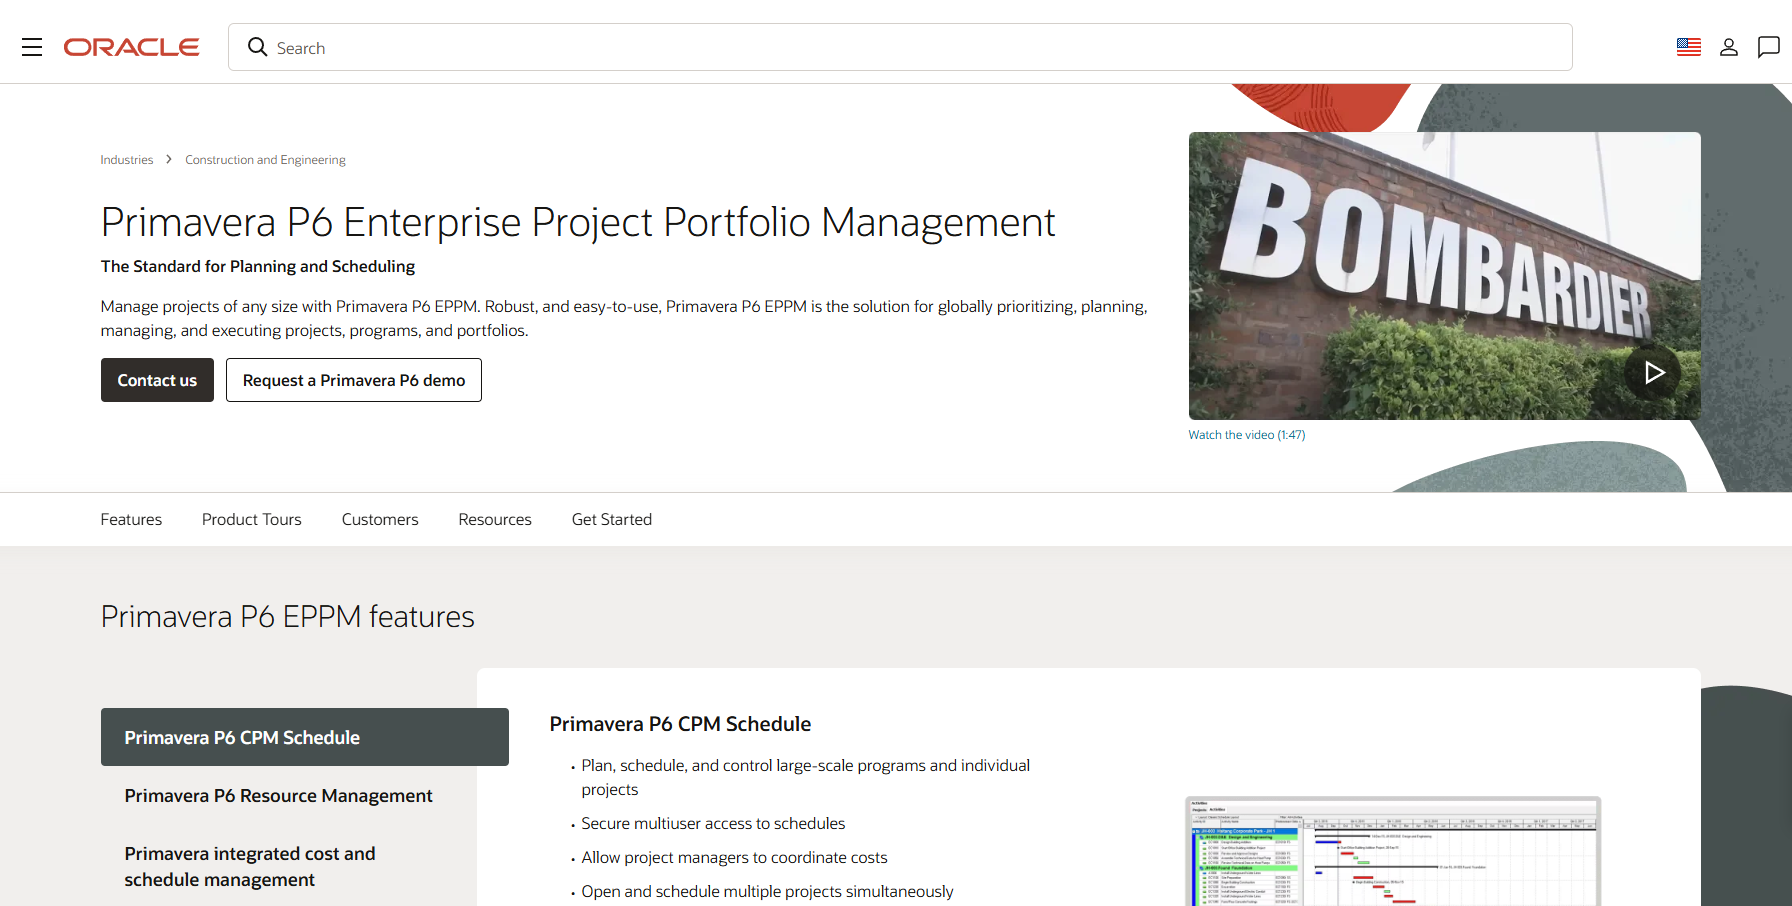Open the chat bubble icon
The image size is (1792, 906).
click(x=1769, y=47)
